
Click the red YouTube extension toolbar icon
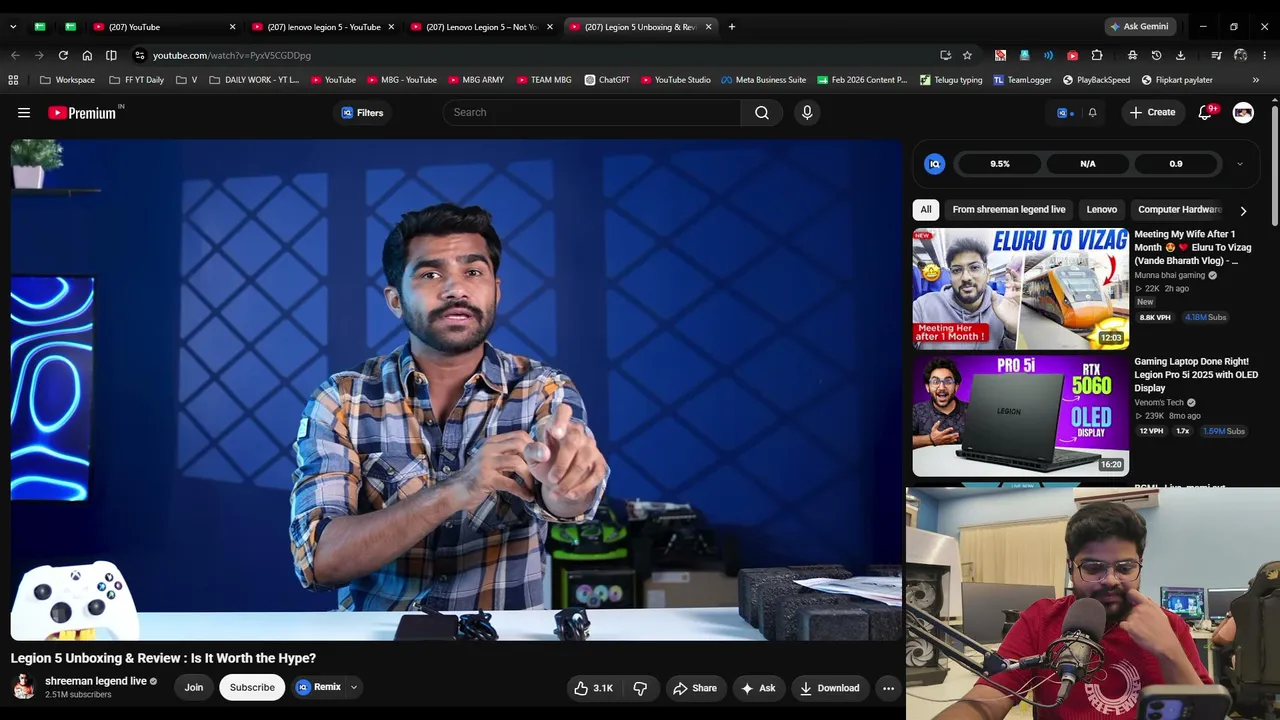point(1072,55)
